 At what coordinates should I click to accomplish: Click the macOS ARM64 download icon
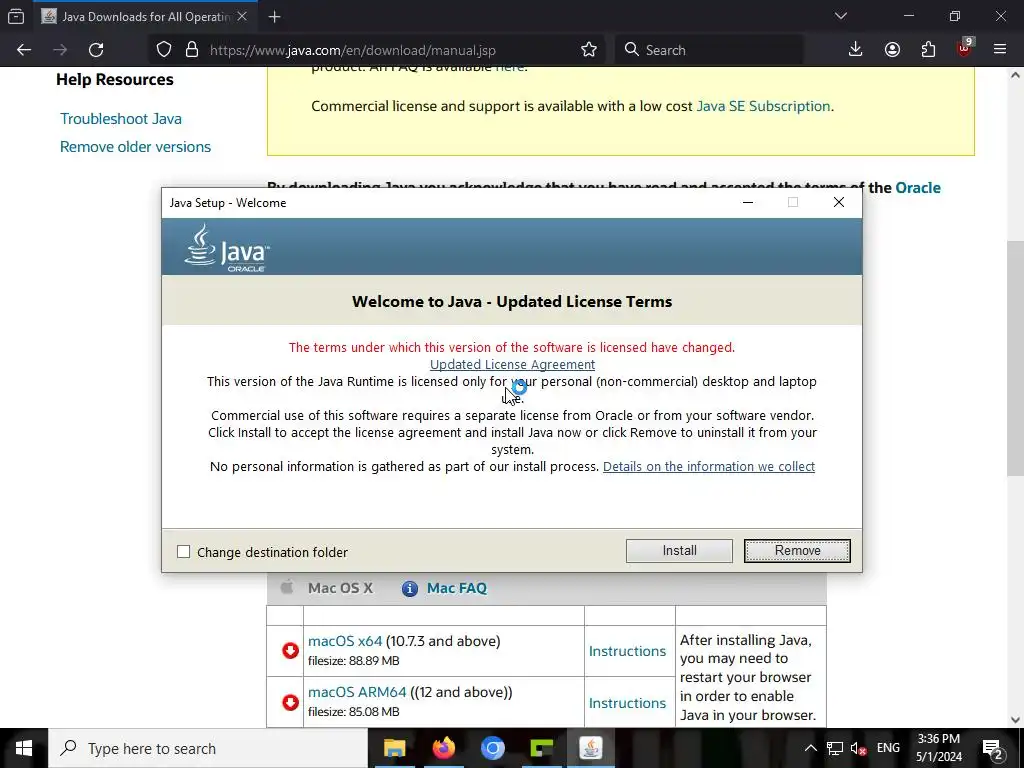[290, 702]
